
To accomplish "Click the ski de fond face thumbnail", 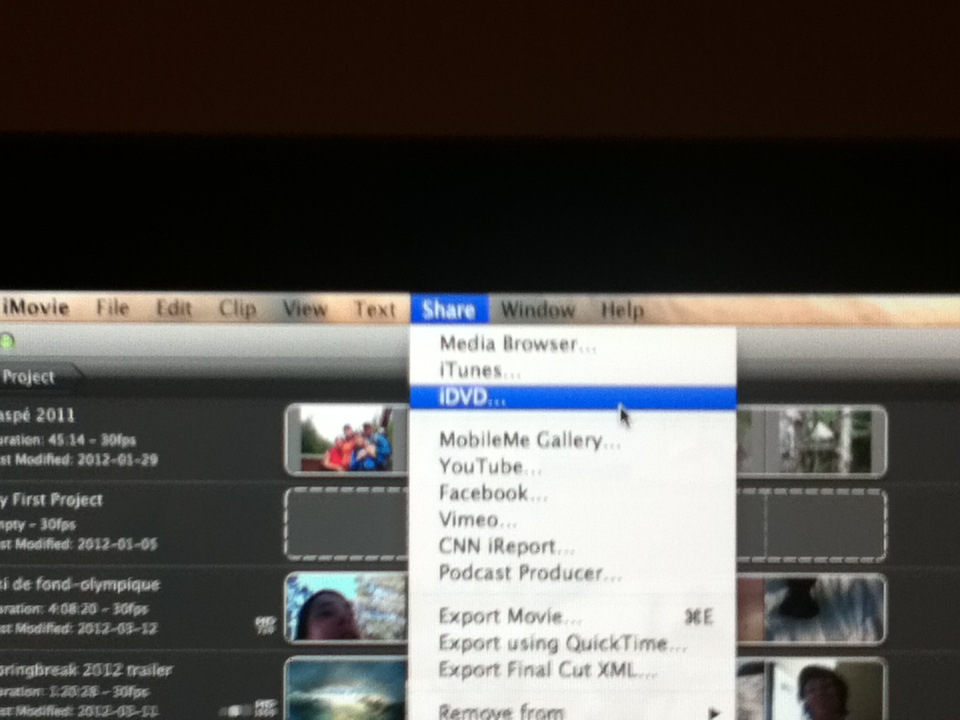I will 347,607.
